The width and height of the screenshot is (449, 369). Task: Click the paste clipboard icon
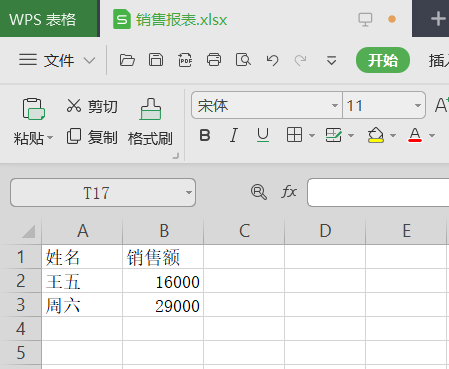[33, 109]
